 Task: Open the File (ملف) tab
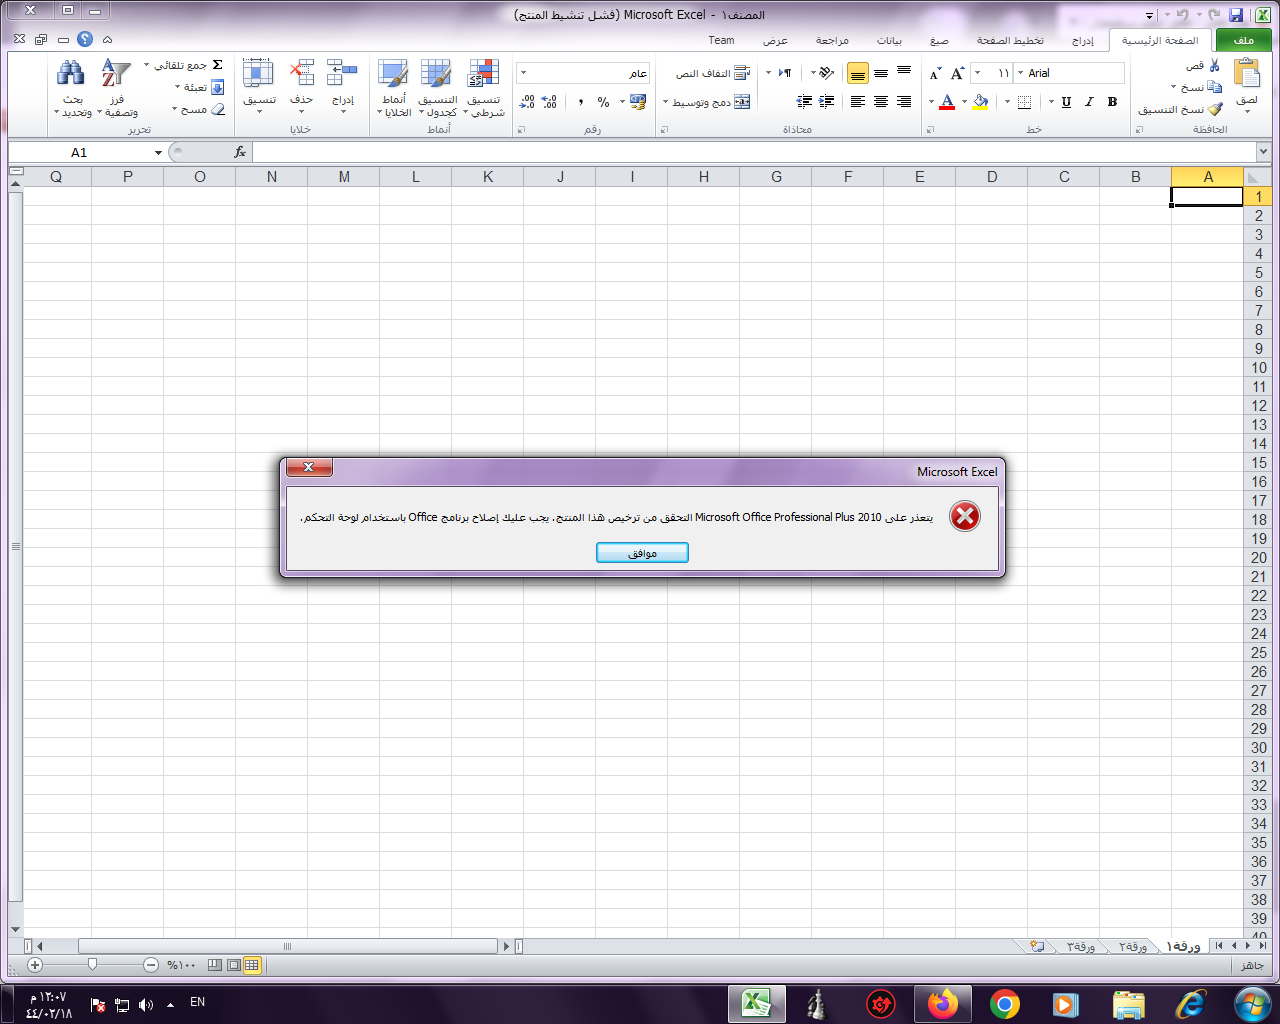point(1243,40)
